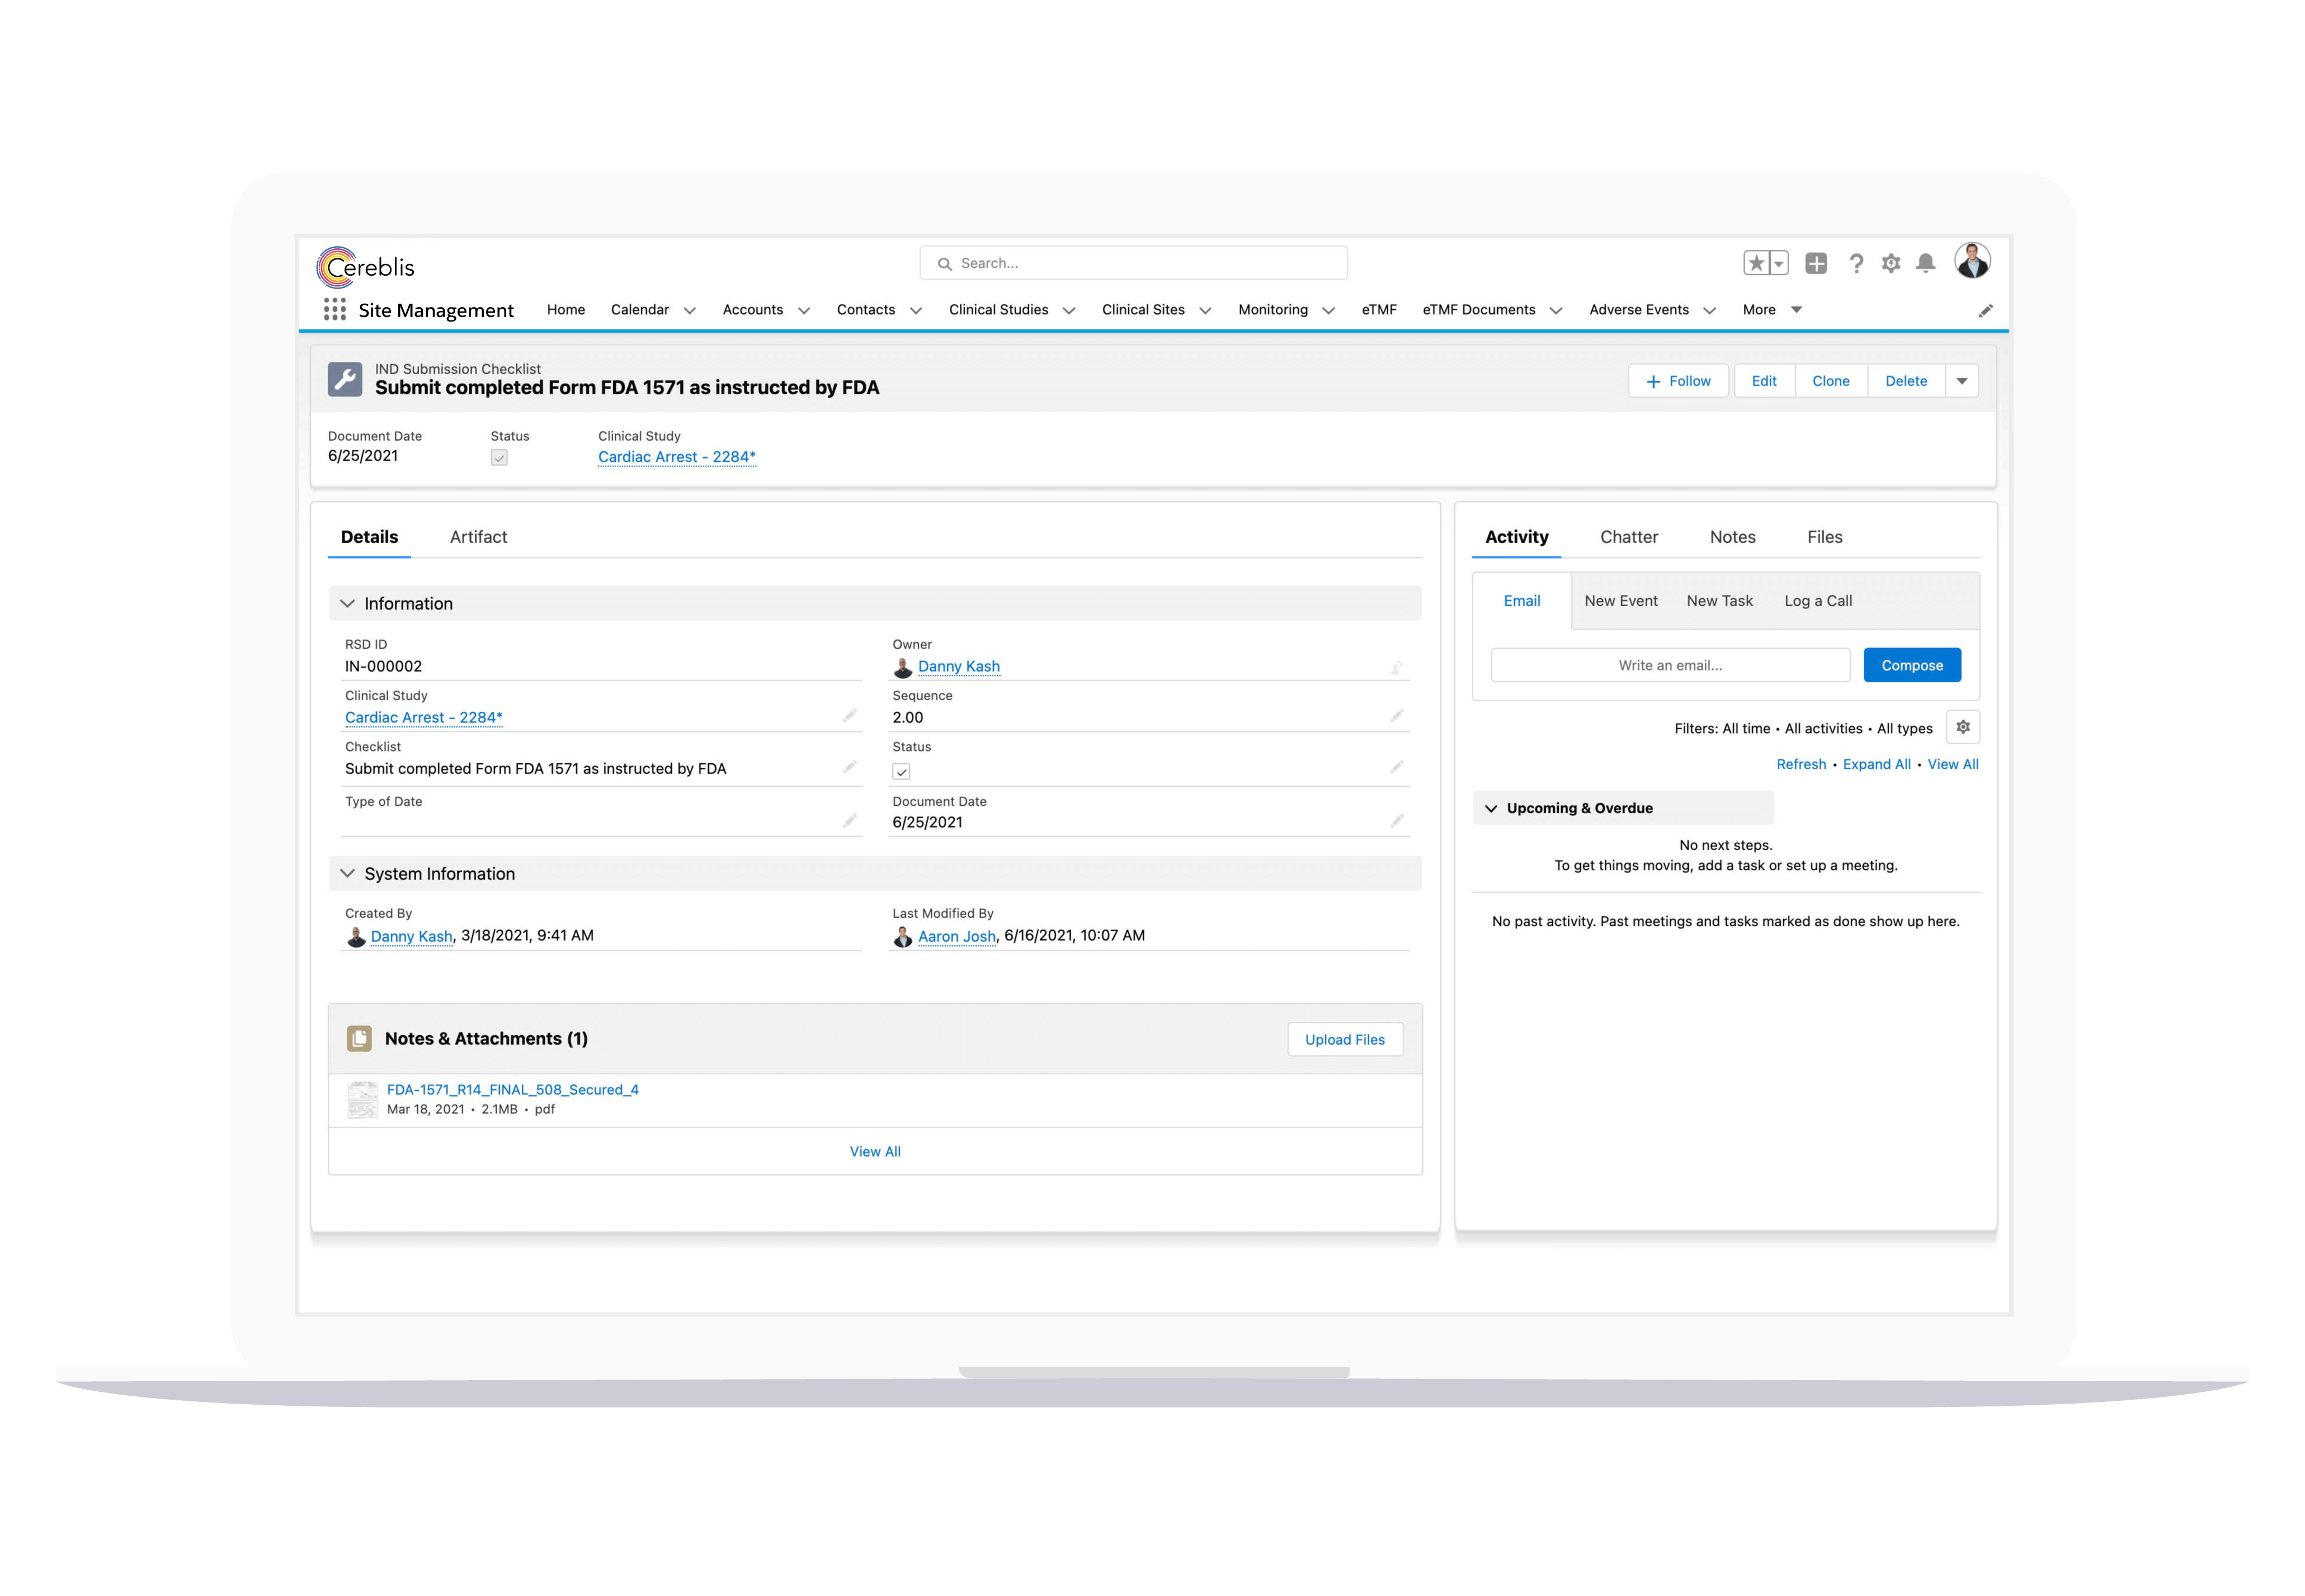Click the Cereblis logo

tap(365, 267)
